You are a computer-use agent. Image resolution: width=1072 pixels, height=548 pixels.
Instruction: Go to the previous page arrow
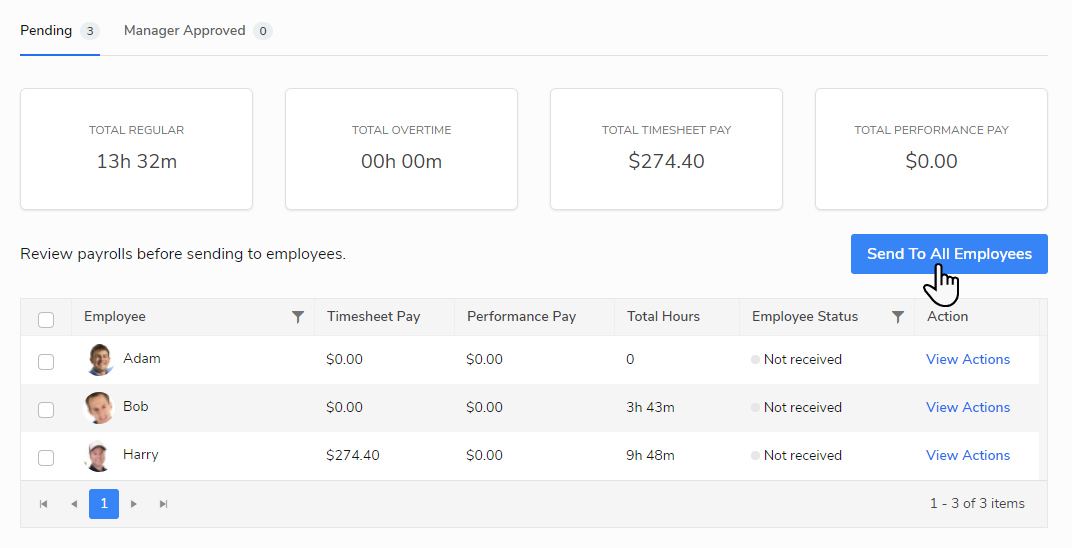pyautogui.click(x=73, y=504)
